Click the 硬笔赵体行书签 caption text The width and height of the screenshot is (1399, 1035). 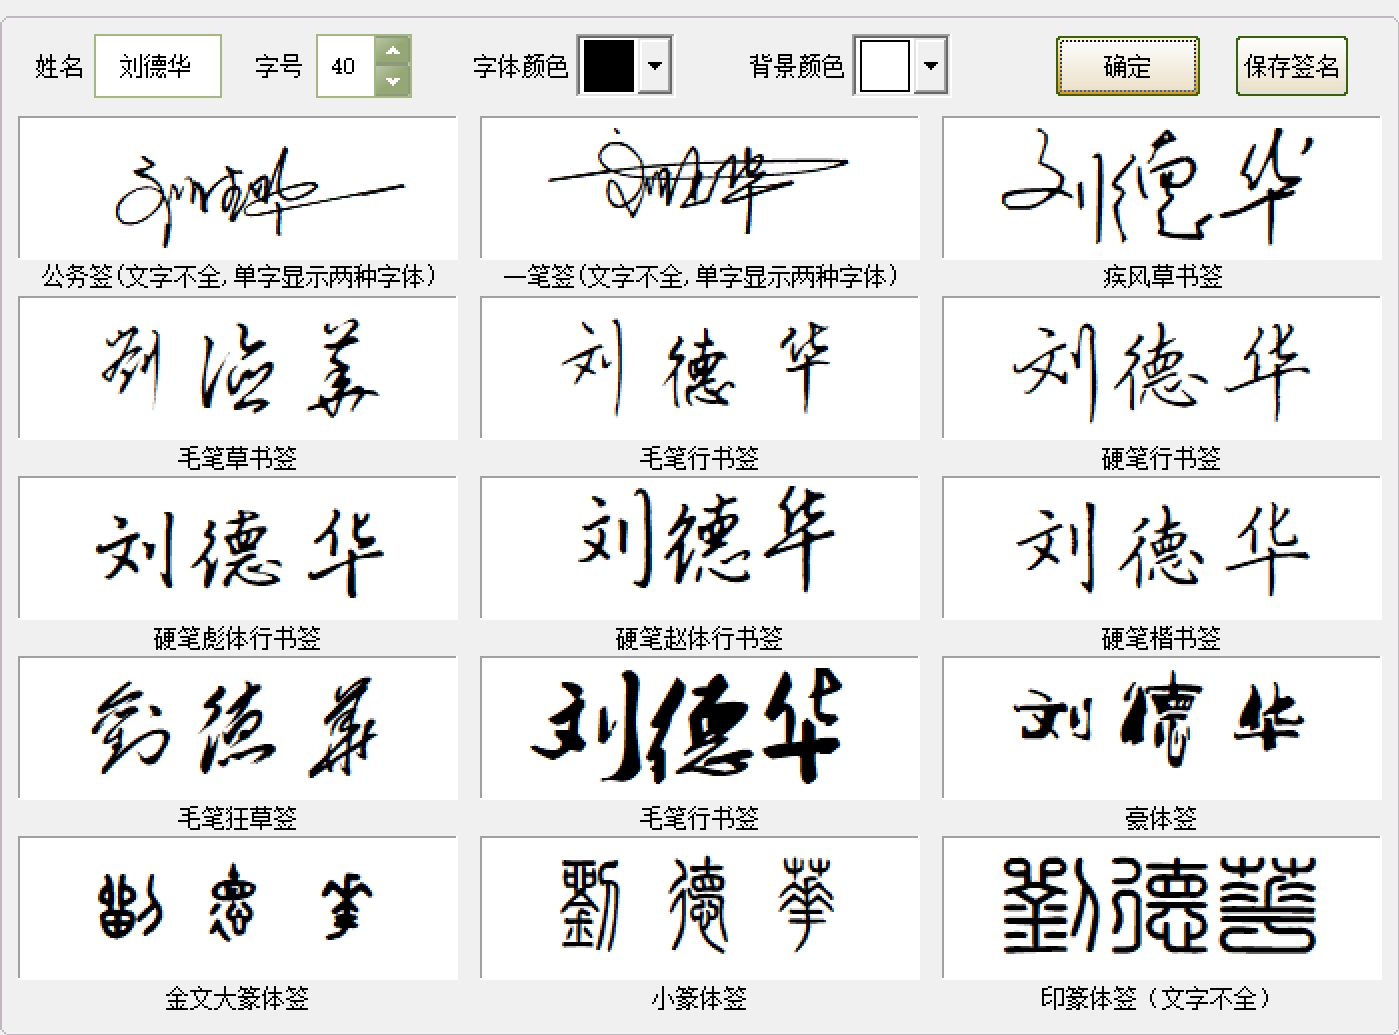[x=700, y=638]
